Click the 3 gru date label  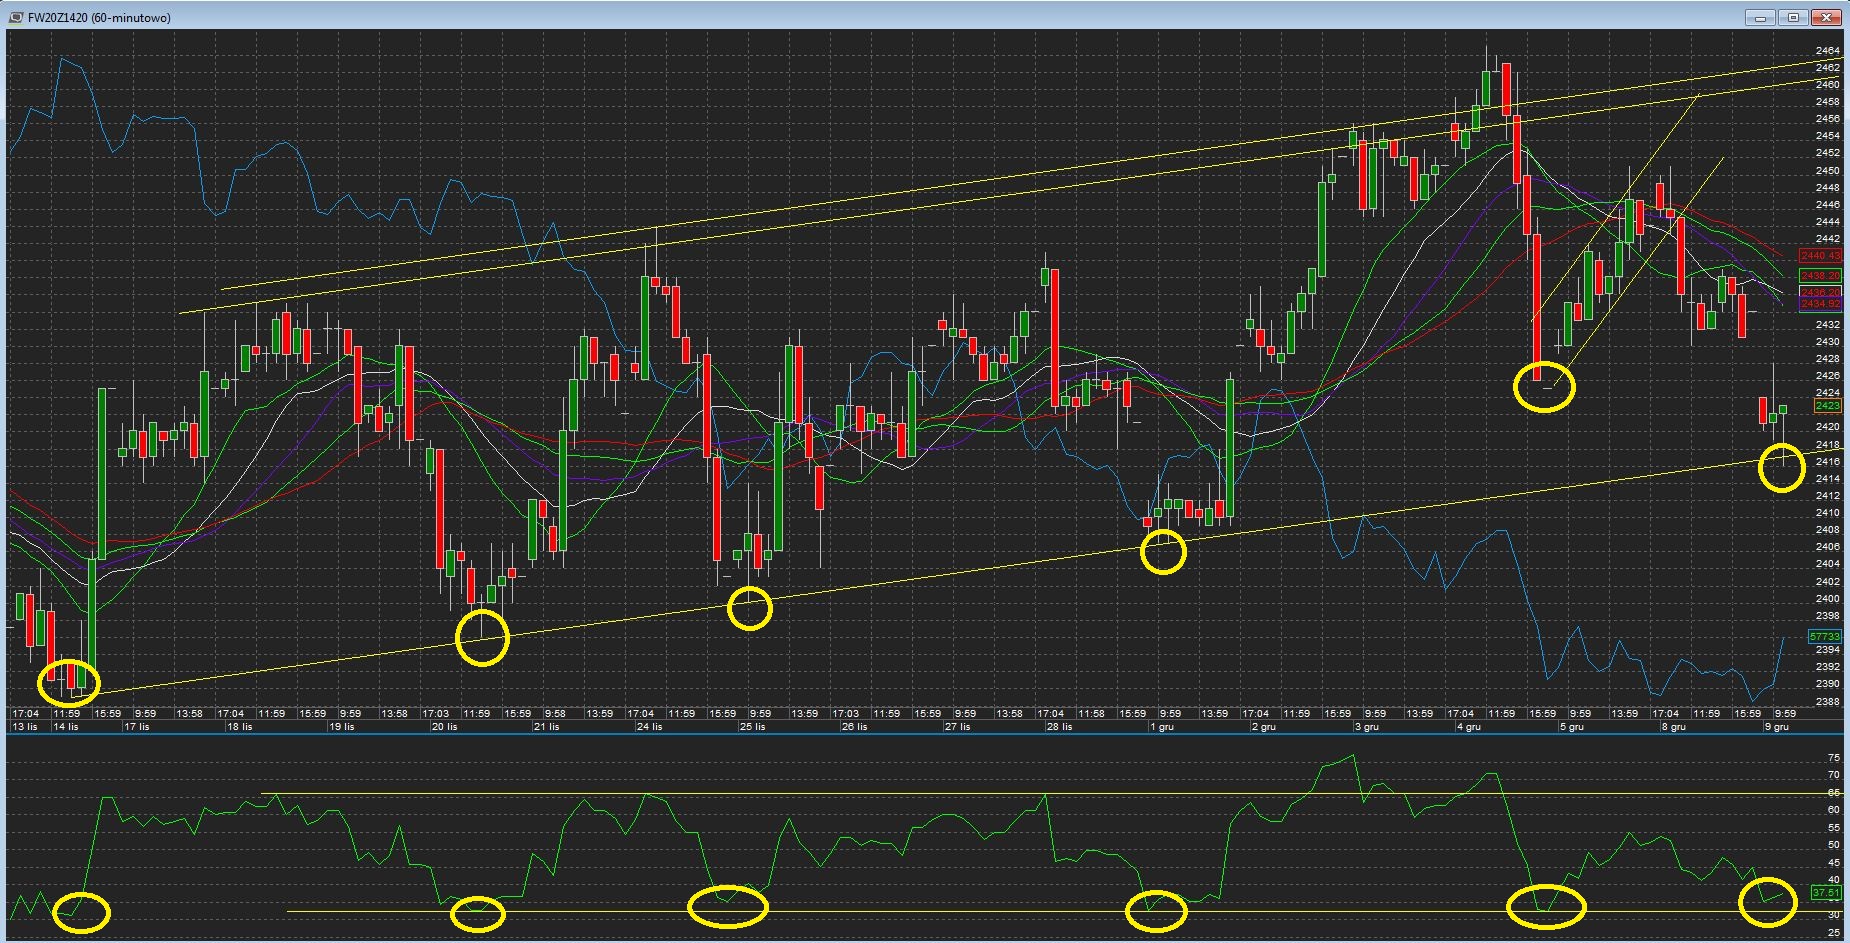tap(1366, 727)
